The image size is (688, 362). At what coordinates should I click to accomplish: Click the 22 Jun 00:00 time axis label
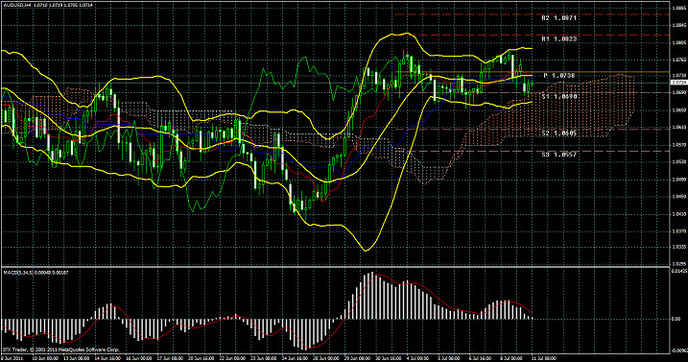pyautogui.click(x=233, y=358)
